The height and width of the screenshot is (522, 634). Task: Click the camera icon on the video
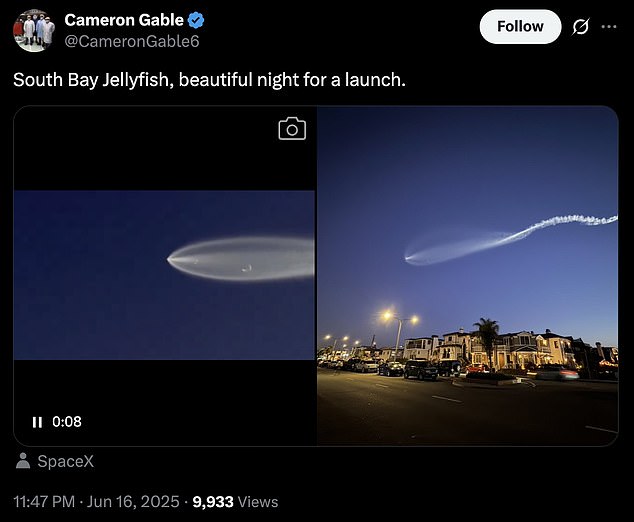click(292, 129)
